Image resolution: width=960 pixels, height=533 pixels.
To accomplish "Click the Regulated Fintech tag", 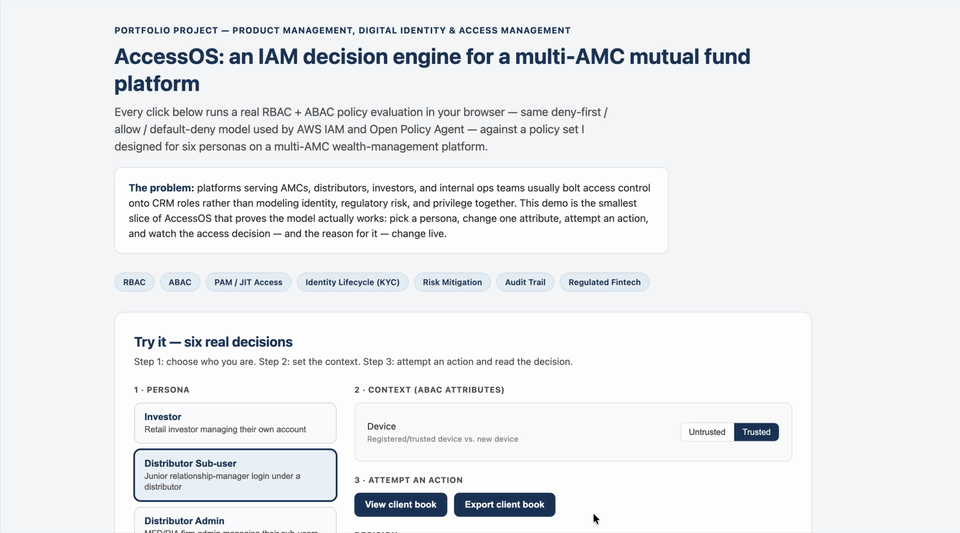I will click(604, 282).
